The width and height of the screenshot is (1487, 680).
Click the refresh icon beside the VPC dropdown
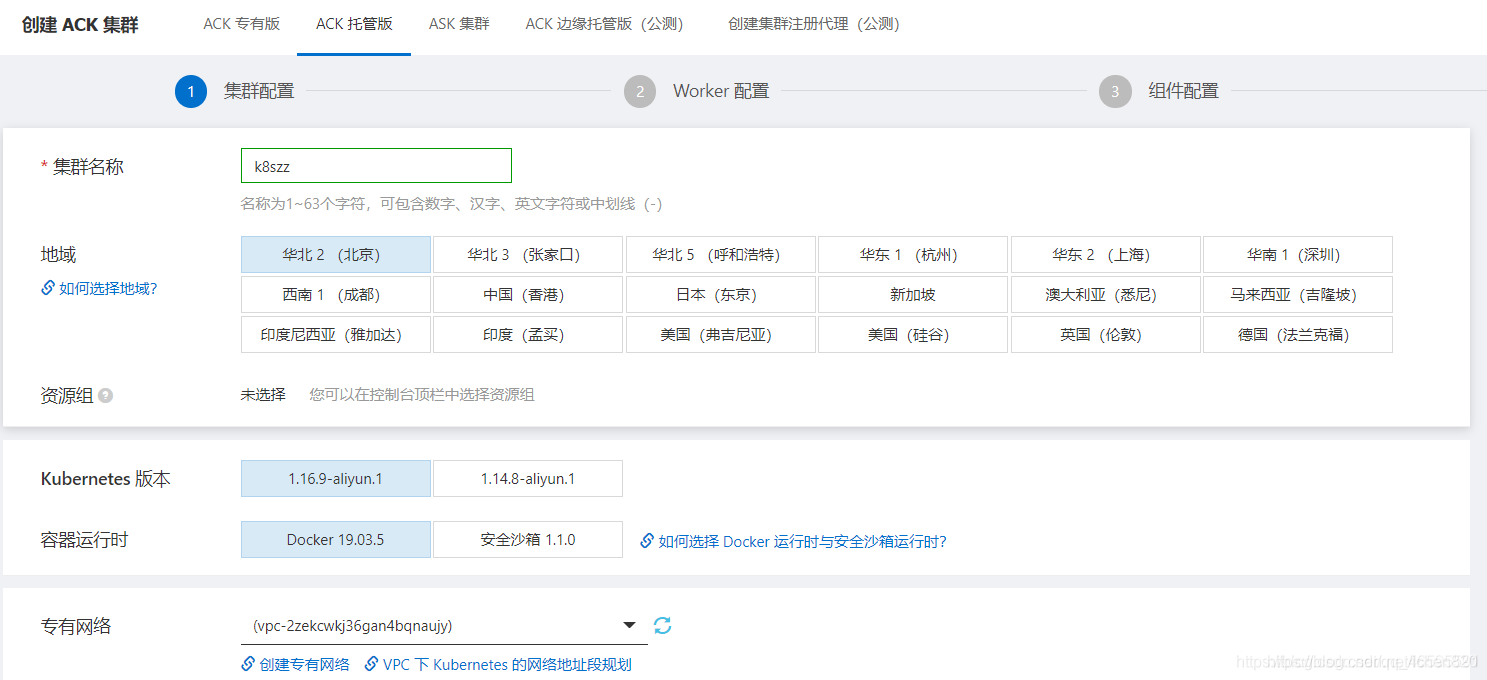pyautogui.click(x=662, y=626)
